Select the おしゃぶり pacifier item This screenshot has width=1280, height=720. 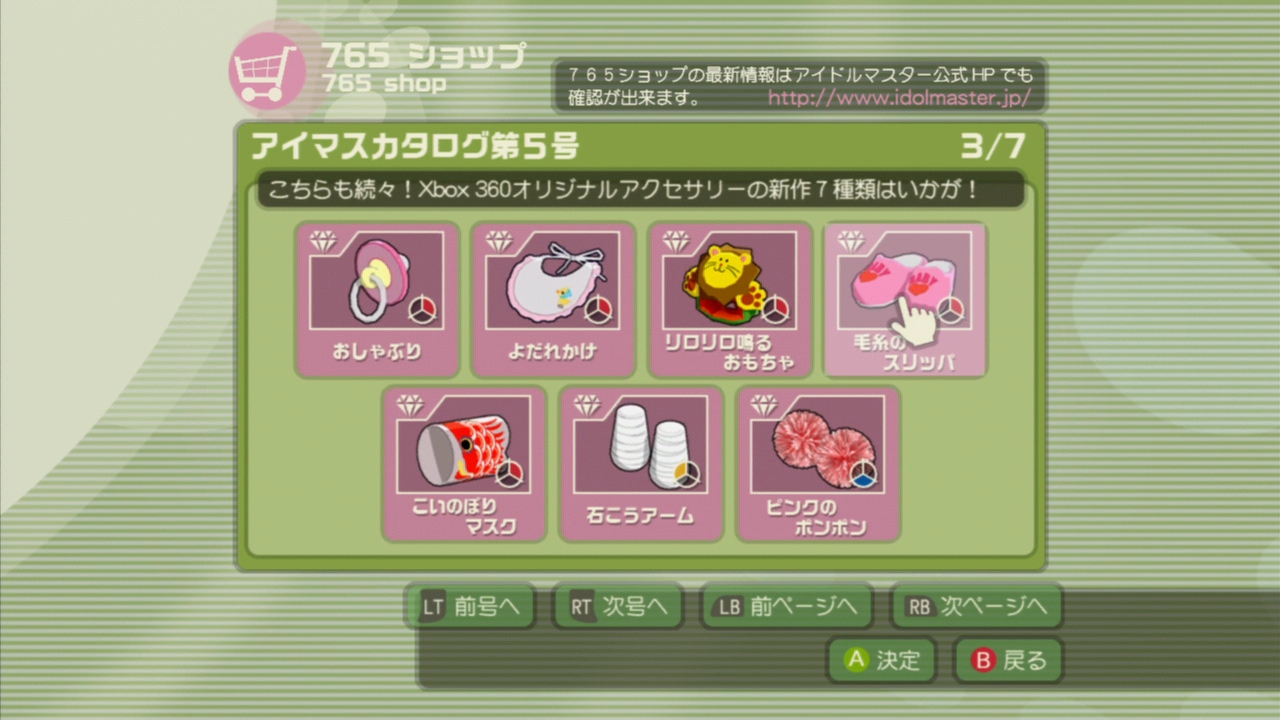pyautogui.click(x=377, y=300)
